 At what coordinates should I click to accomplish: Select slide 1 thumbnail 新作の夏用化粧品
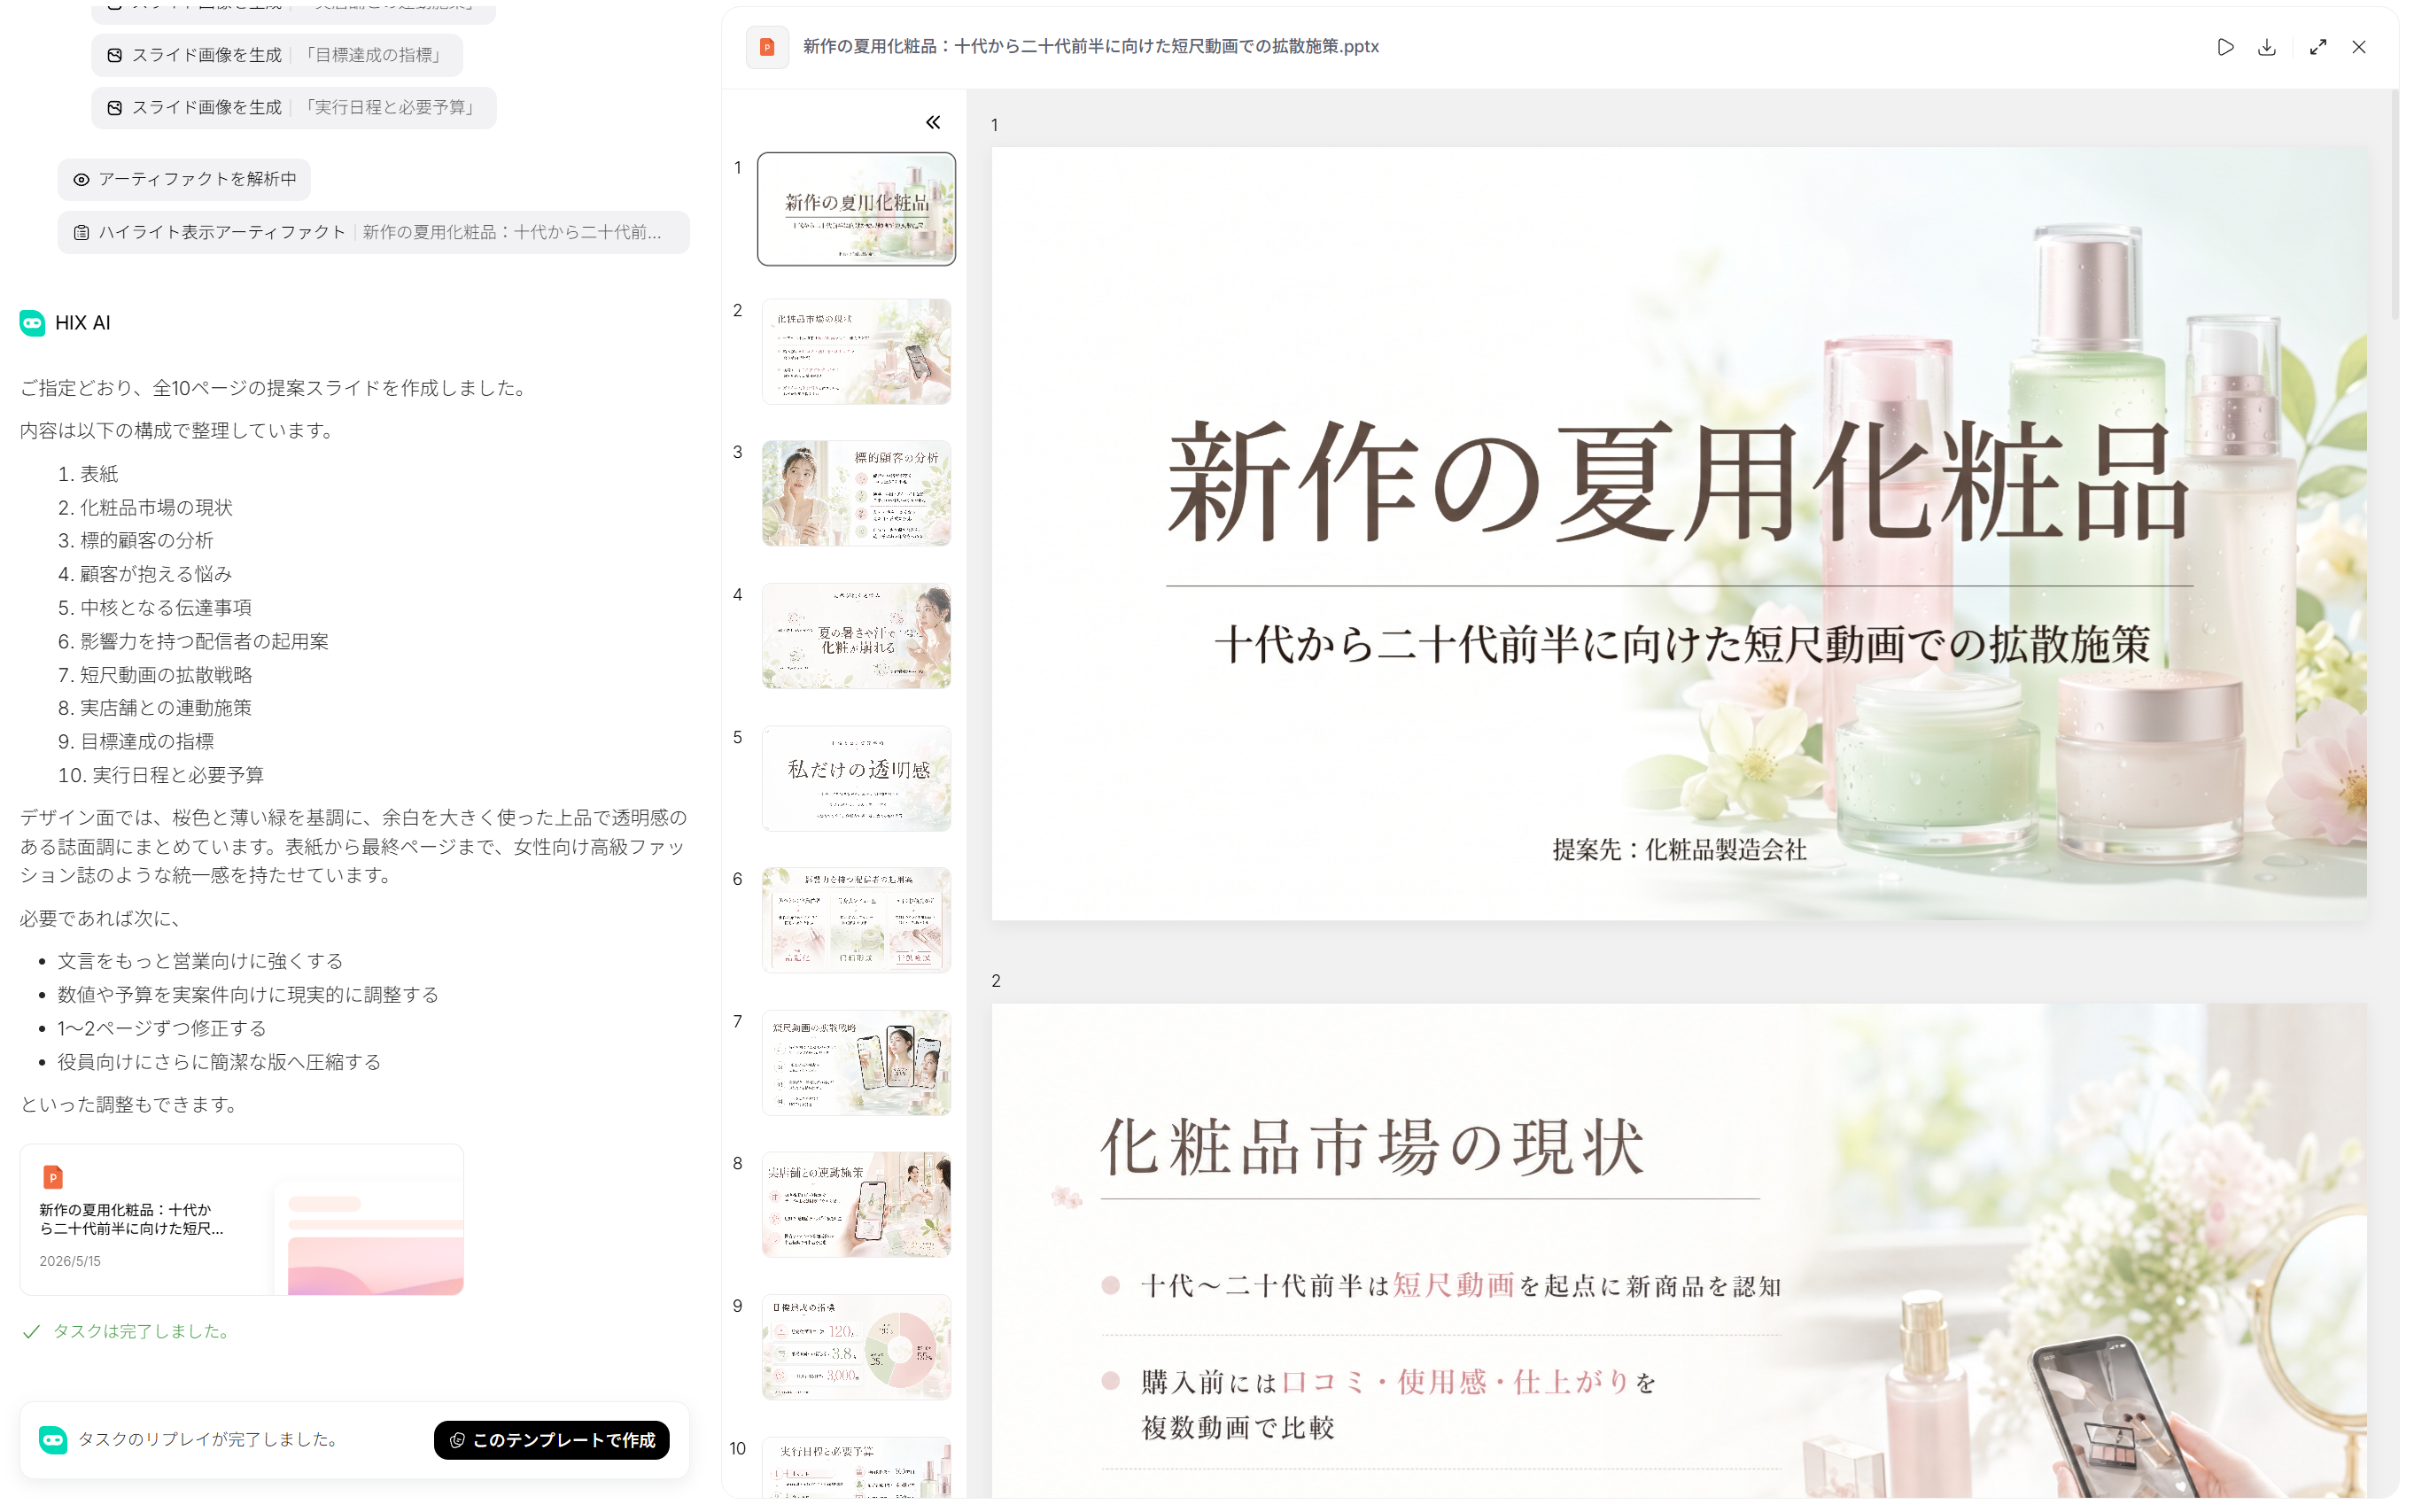pos(856,209)
